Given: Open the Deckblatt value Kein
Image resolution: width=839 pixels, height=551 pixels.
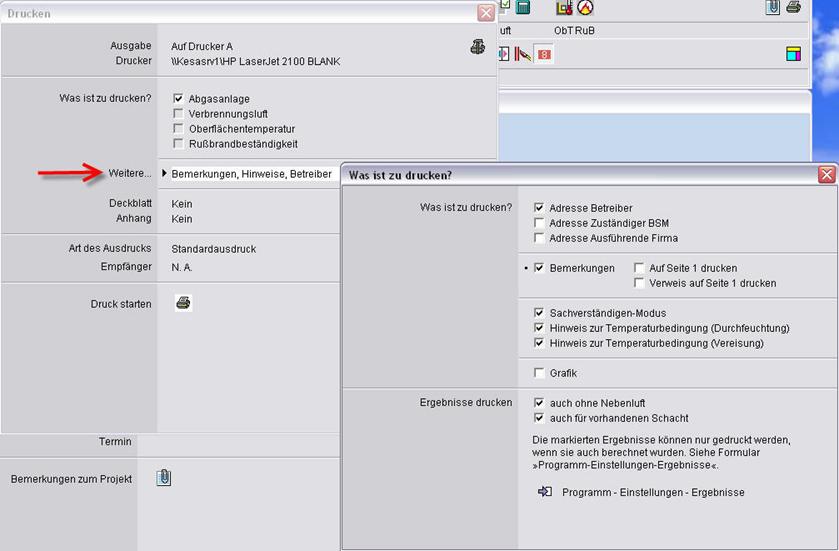Looking at the screenshot, I should (182, 204).
